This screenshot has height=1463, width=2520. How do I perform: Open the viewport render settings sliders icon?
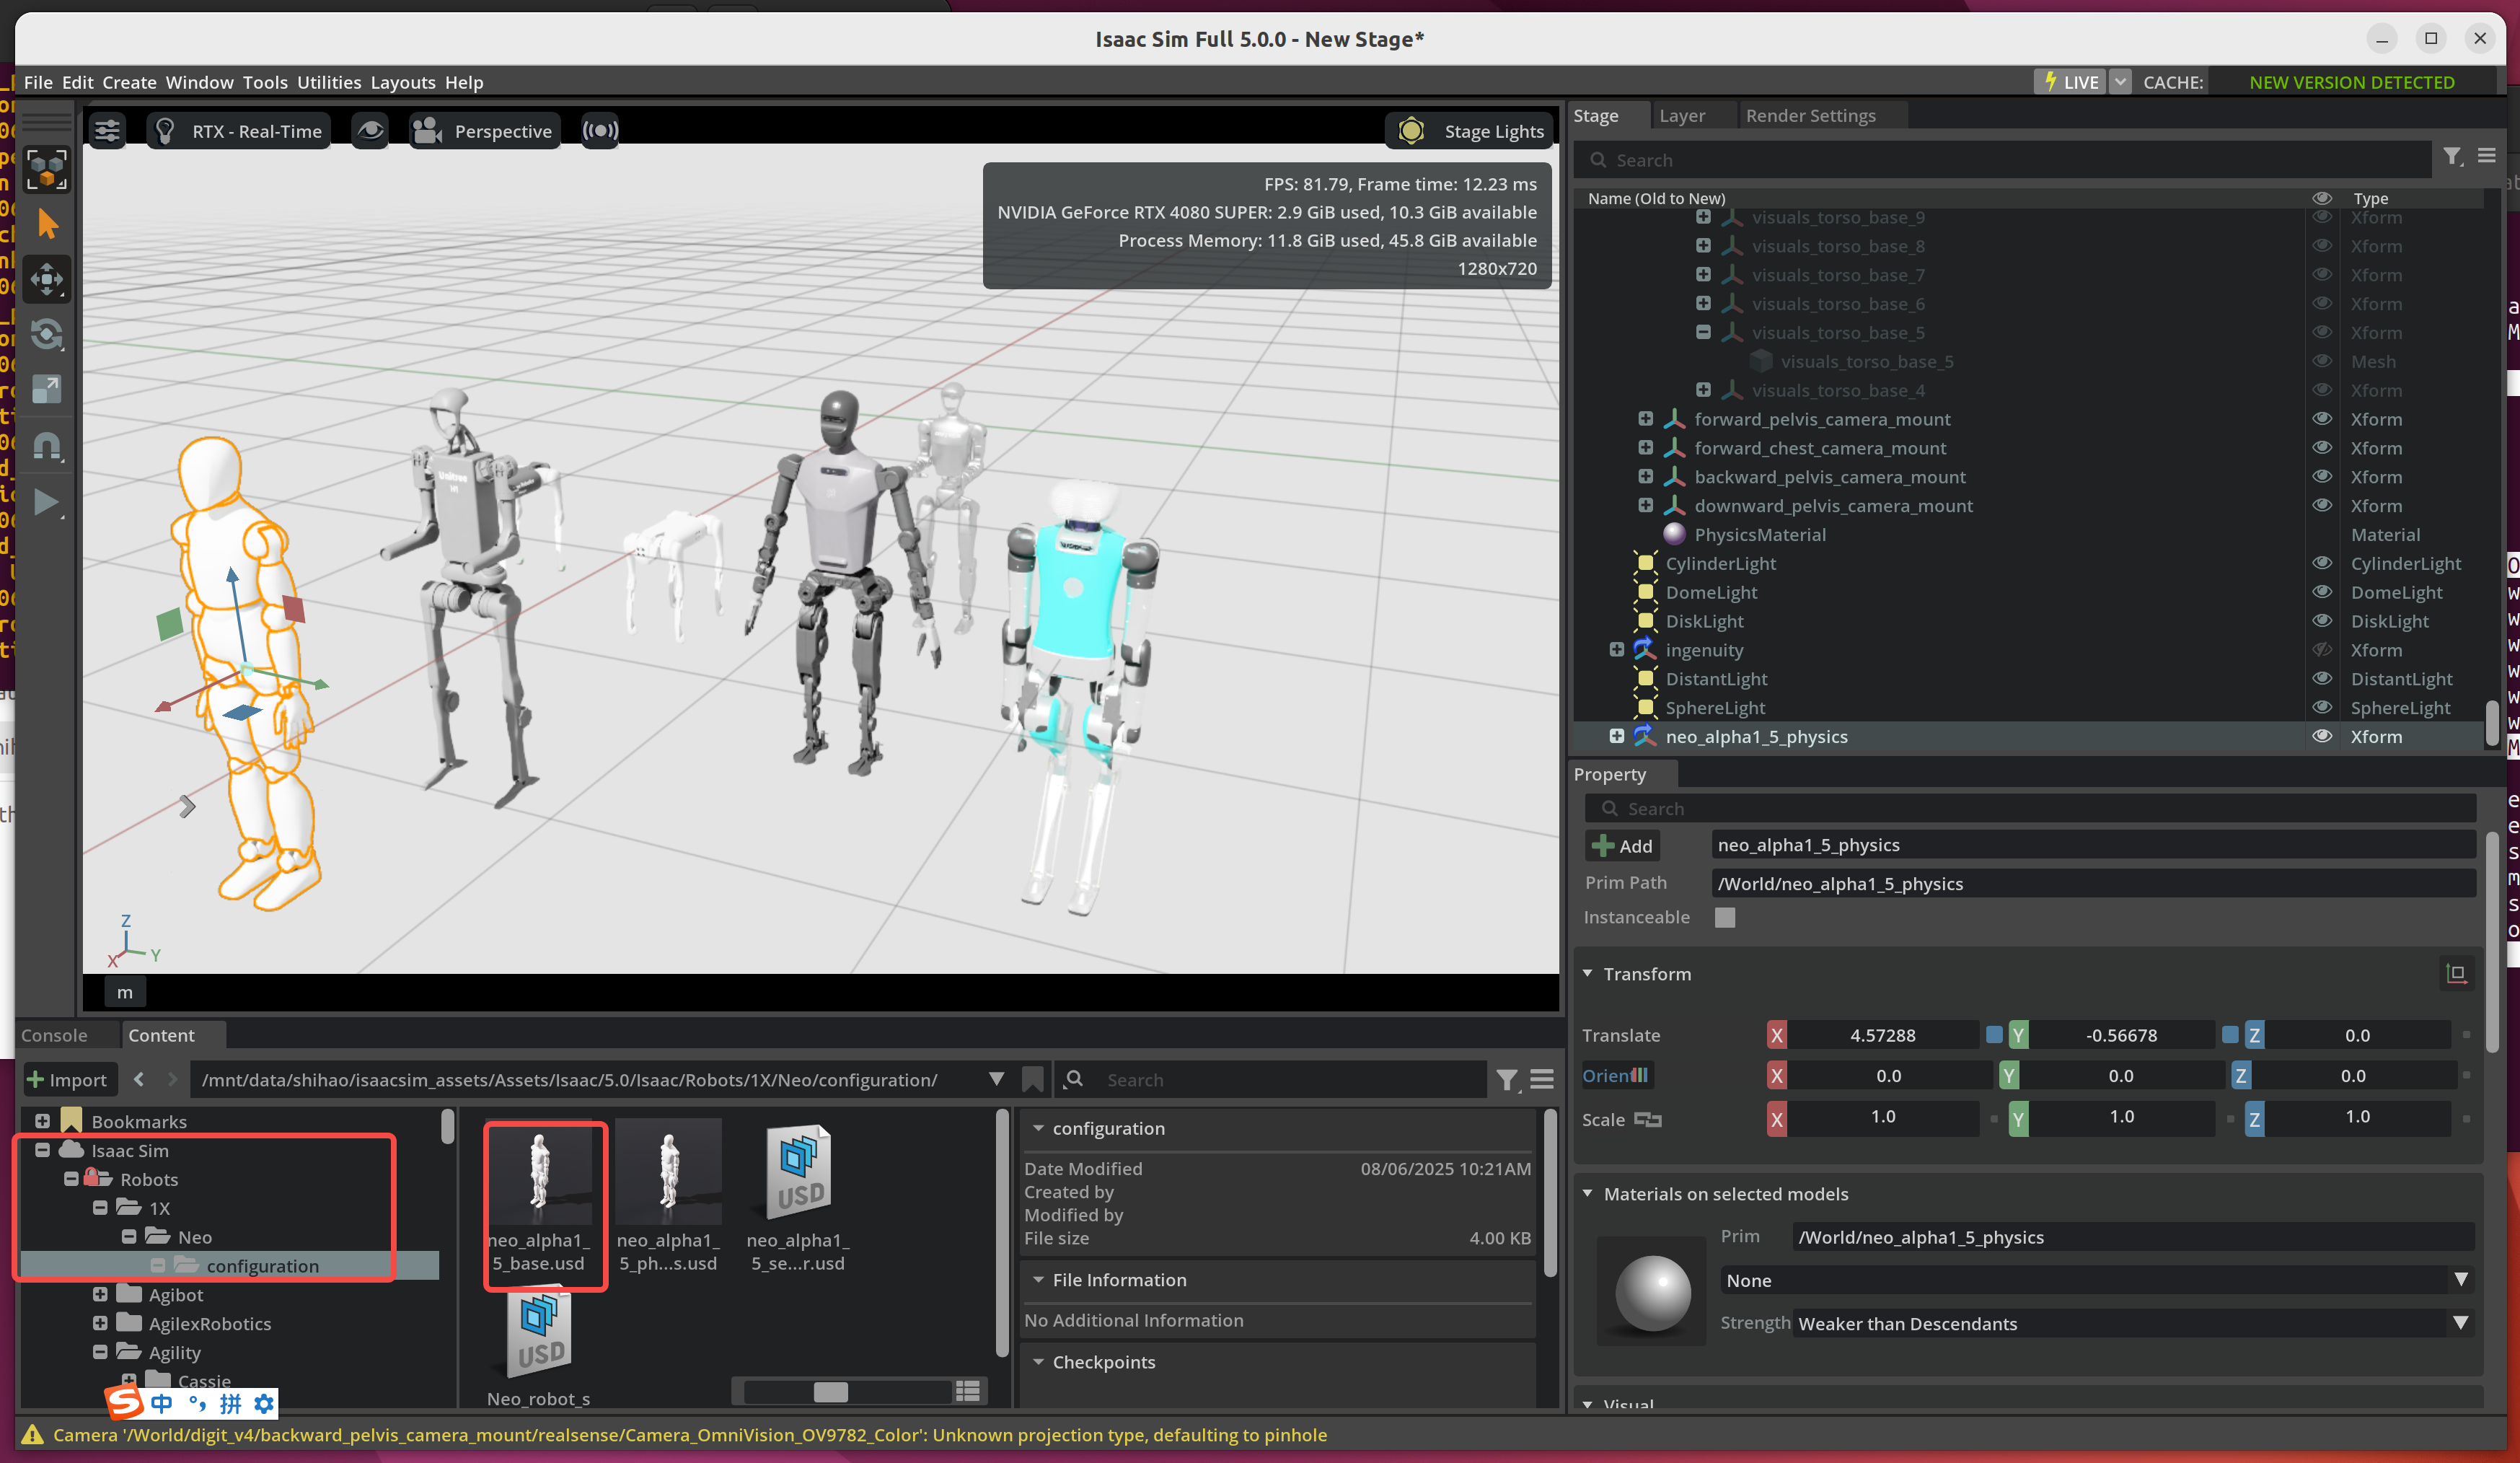point(107,130)
